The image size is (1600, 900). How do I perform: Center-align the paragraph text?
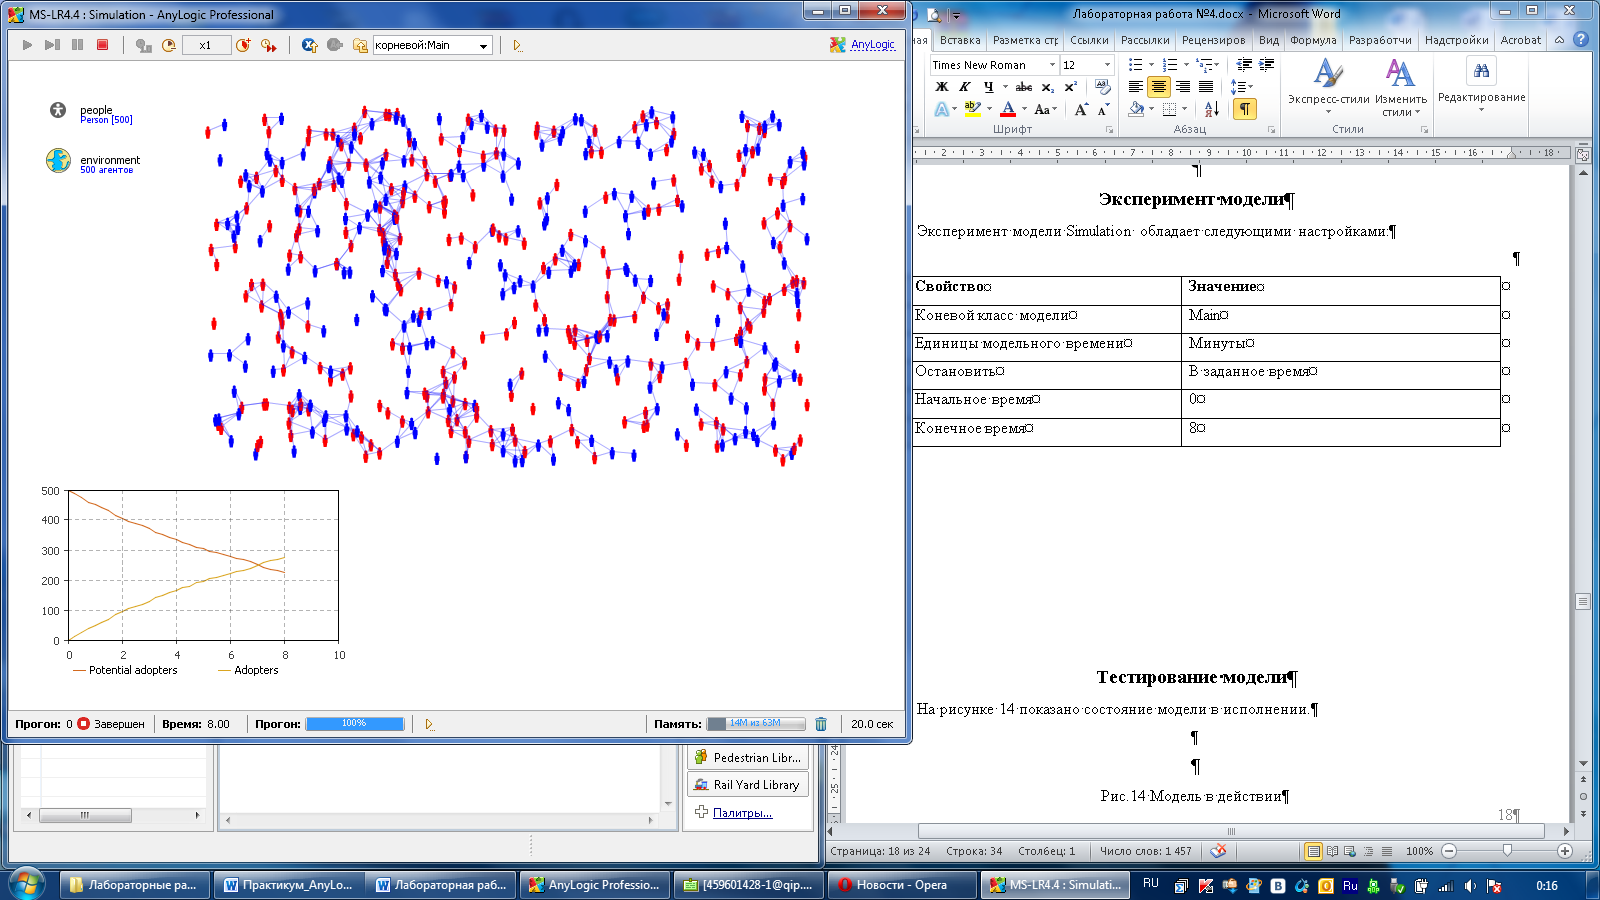click(1159, 87)
